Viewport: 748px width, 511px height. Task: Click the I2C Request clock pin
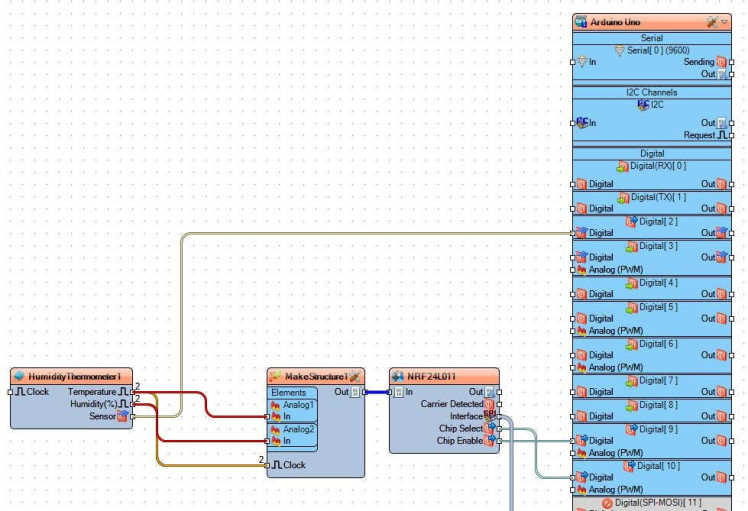click(723, 135)
